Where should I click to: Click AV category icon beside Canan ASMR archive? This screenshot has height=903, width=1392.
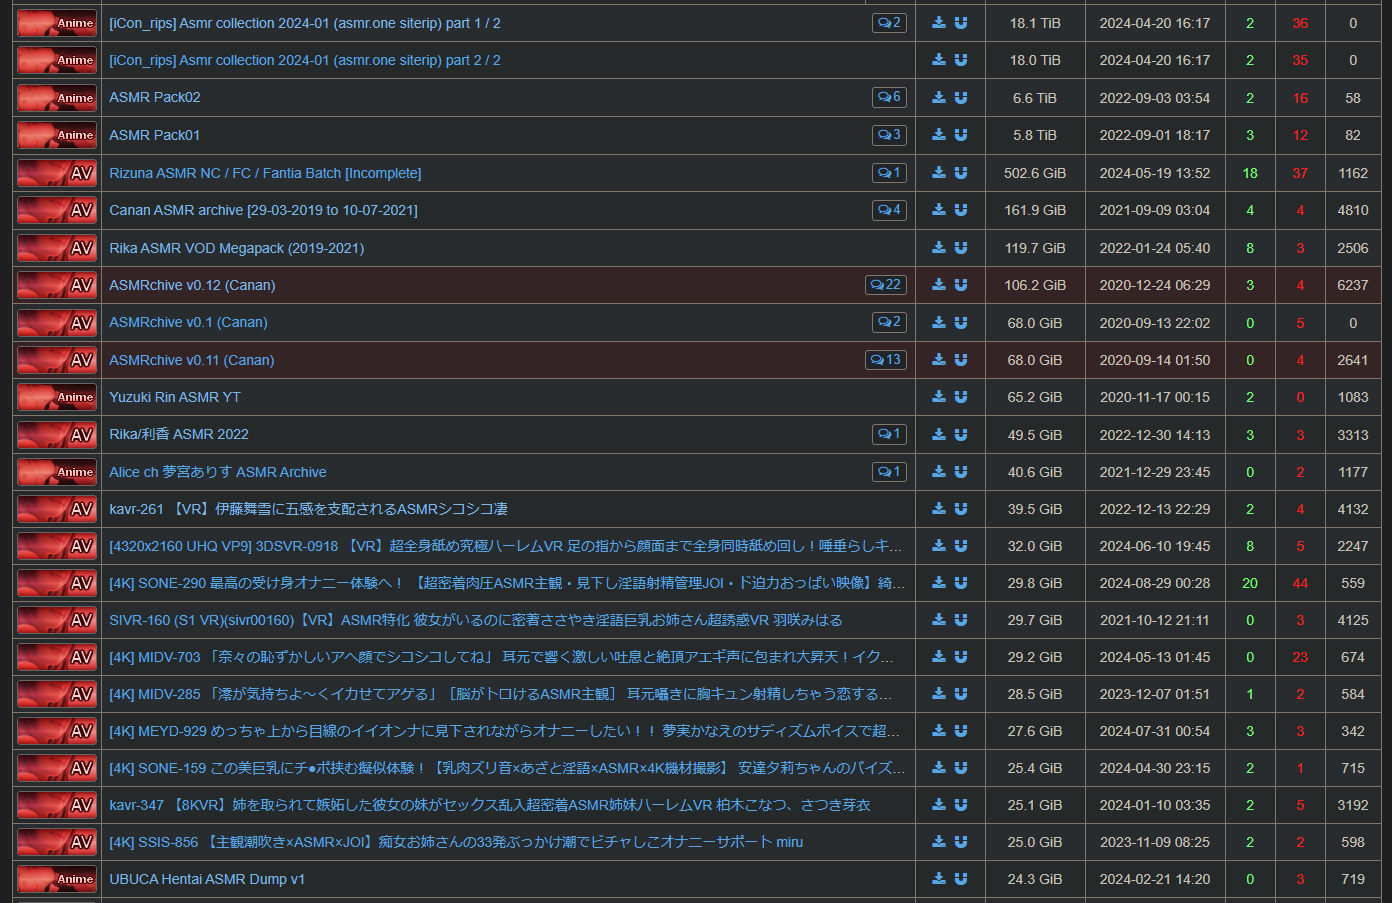pyautogui.click(x=57, y=210)
